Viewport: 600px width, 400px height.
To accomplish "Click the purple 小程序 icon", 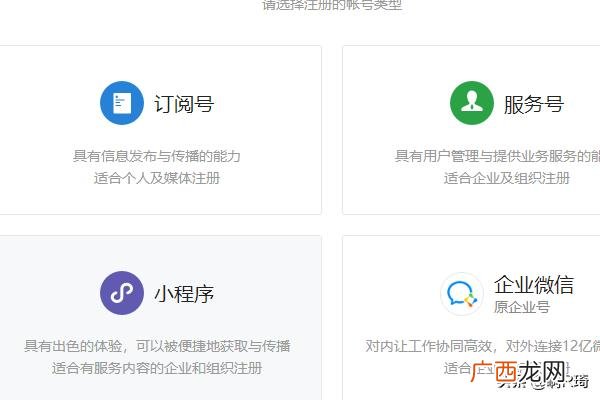I will pyautogui.click(x=122, y=293).
